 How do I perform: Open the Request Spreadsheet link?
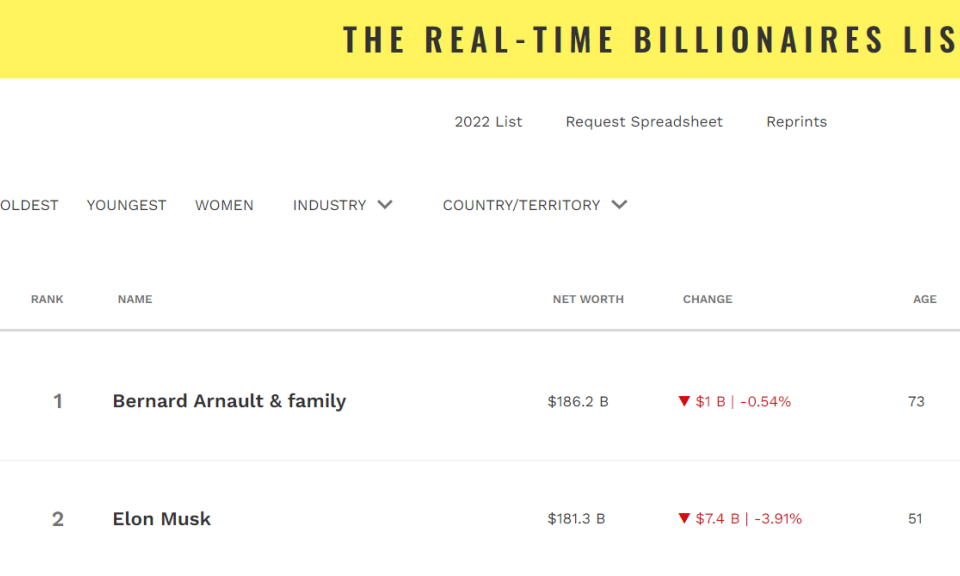[x=644, y=122]
